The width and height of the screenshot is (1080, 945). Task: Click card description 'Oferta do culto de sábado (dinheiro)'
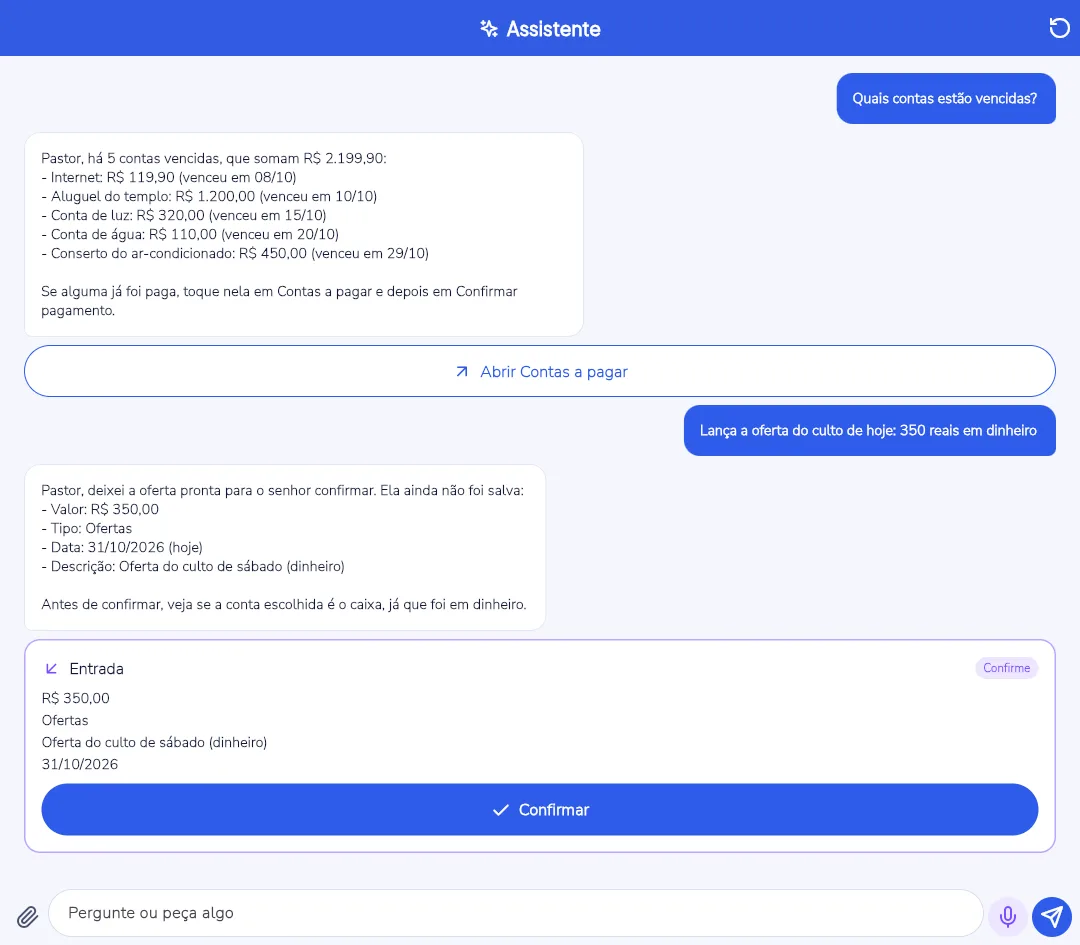click(x=154, y=742)
